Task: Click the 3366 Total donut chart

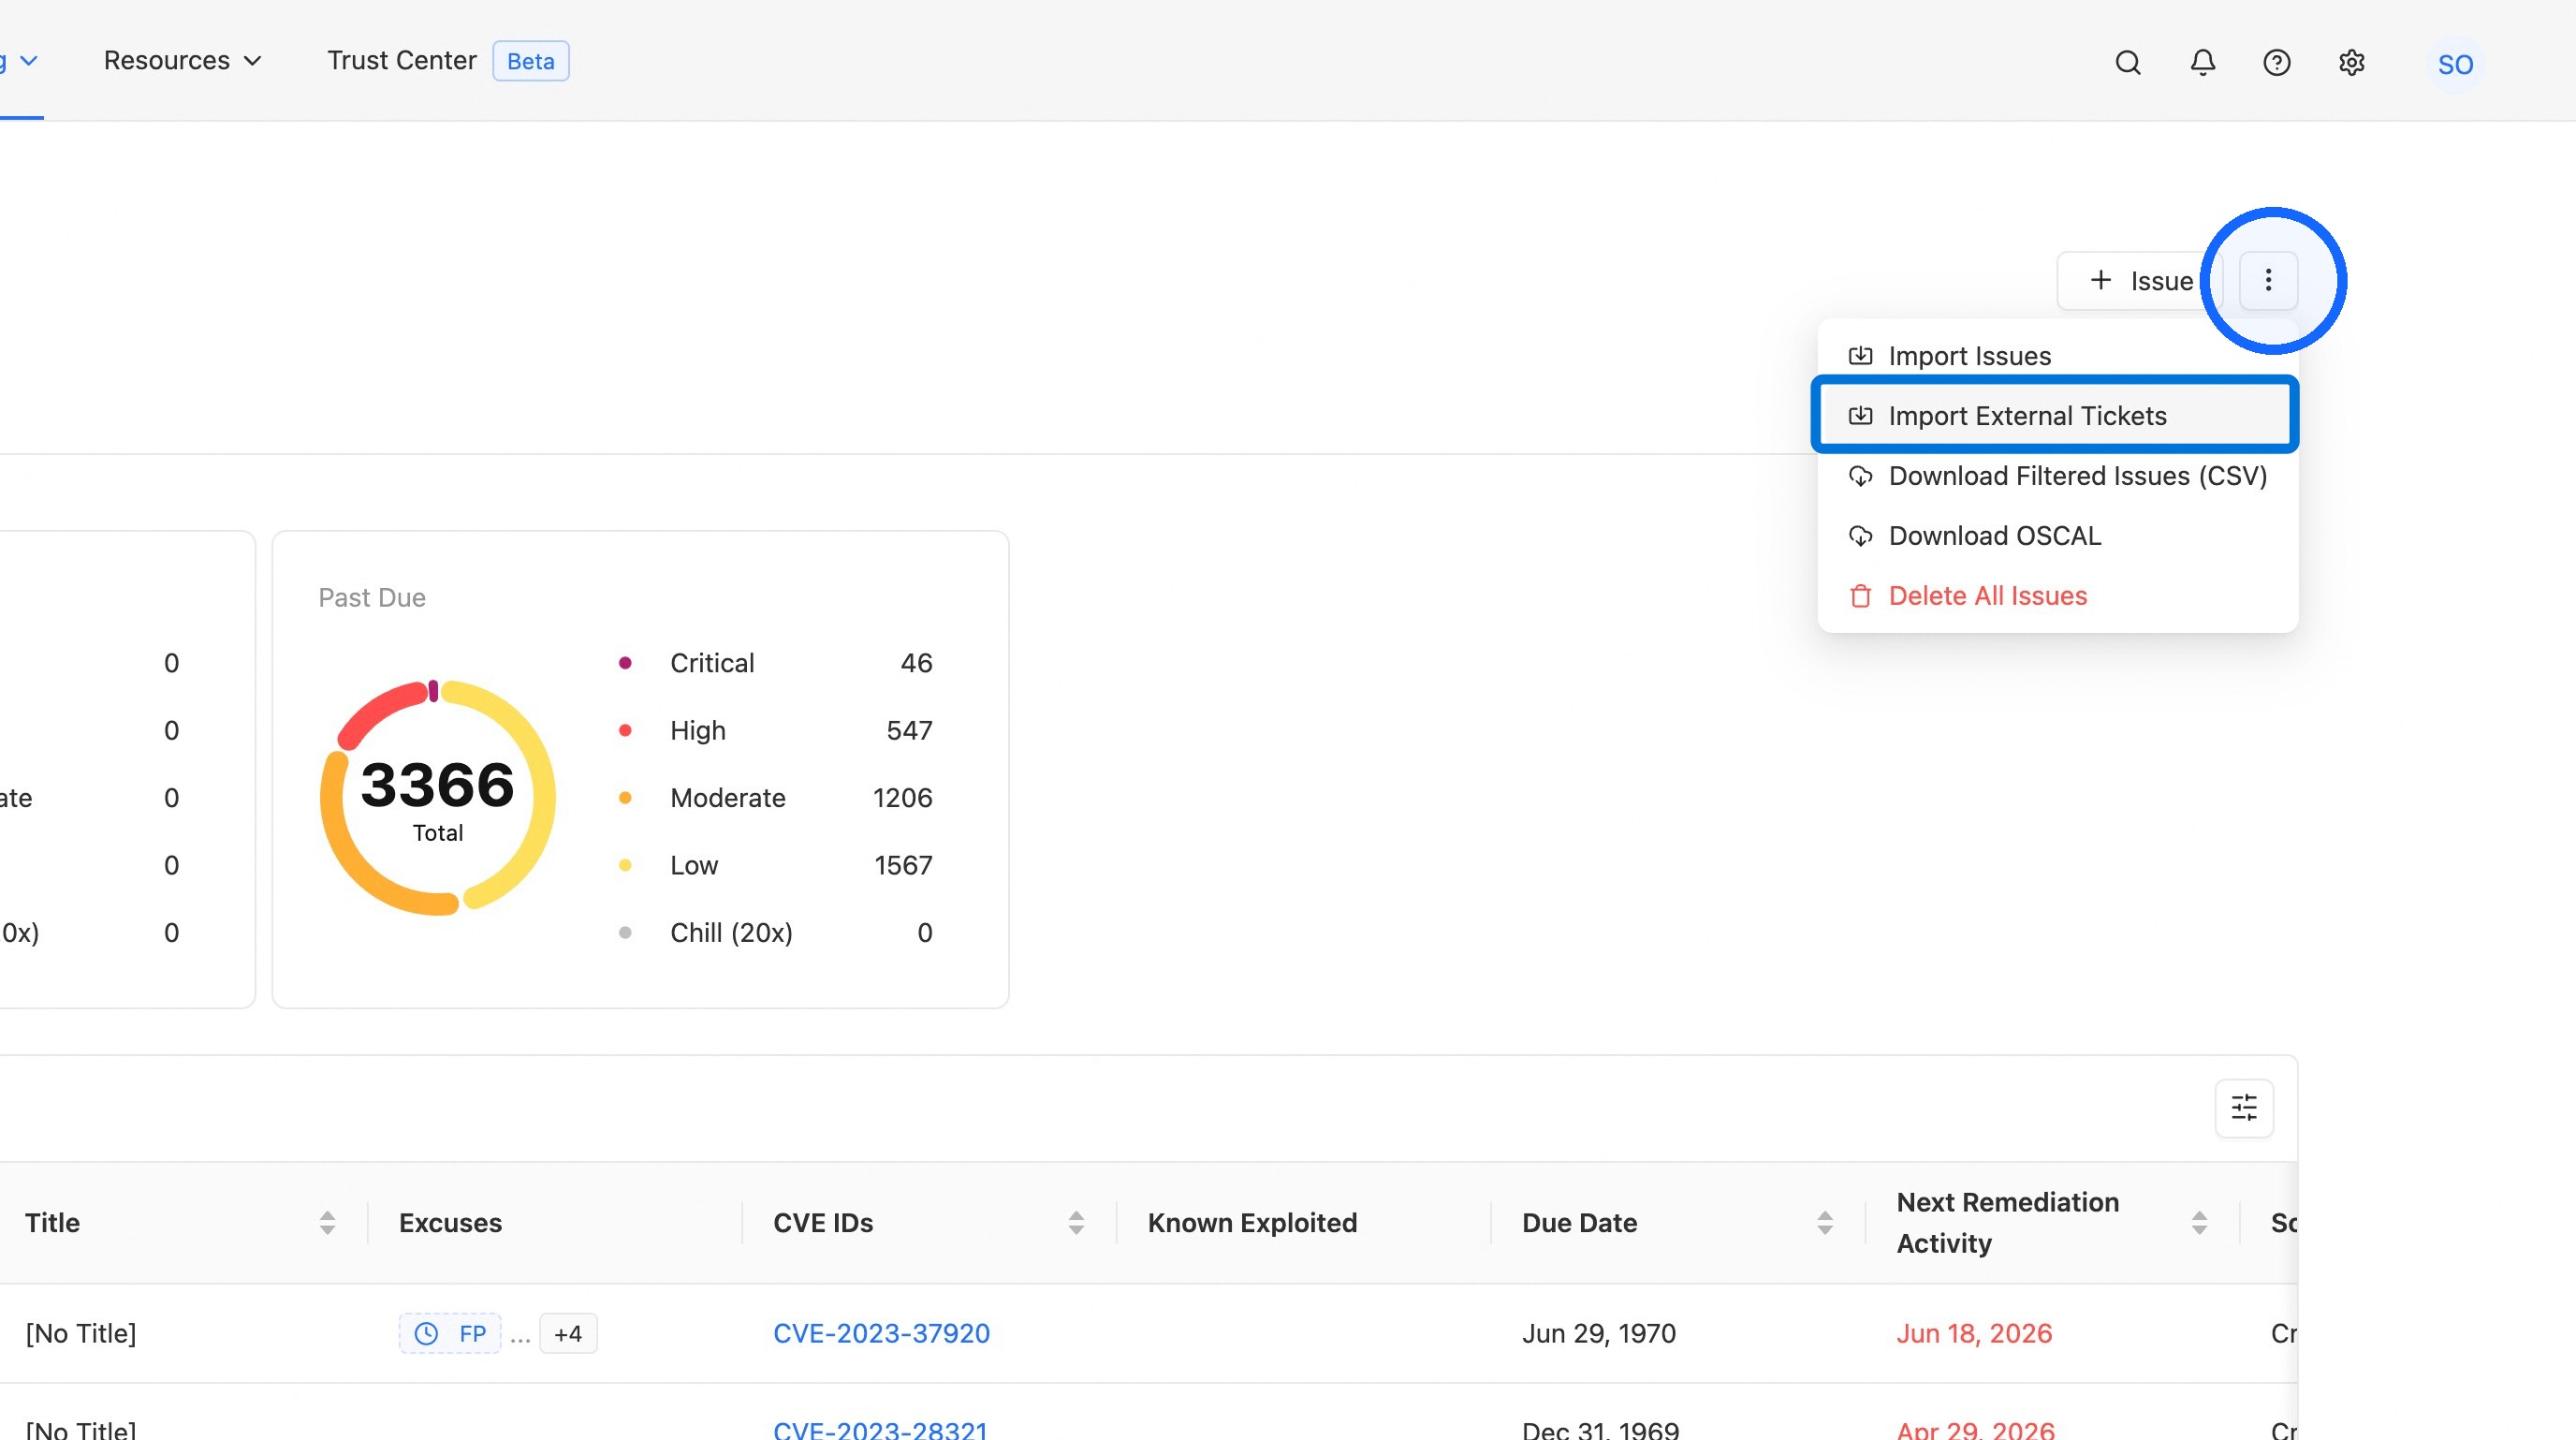Action: (438, 798)
